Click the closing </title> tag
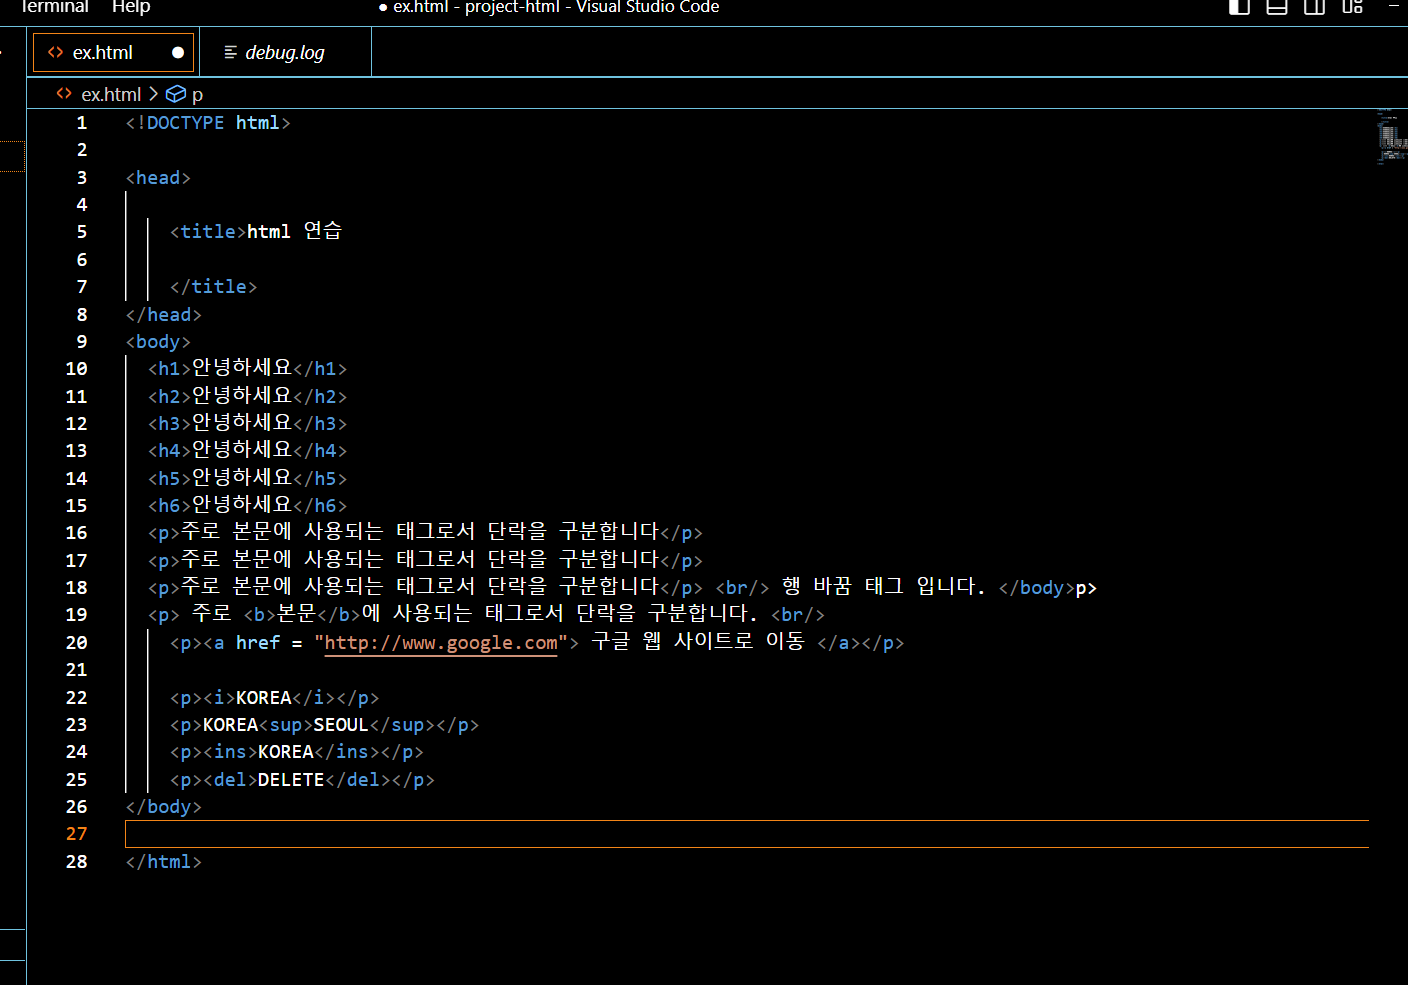The height and width of the screenshot is (985, 1408). click(x=213, y=287)
